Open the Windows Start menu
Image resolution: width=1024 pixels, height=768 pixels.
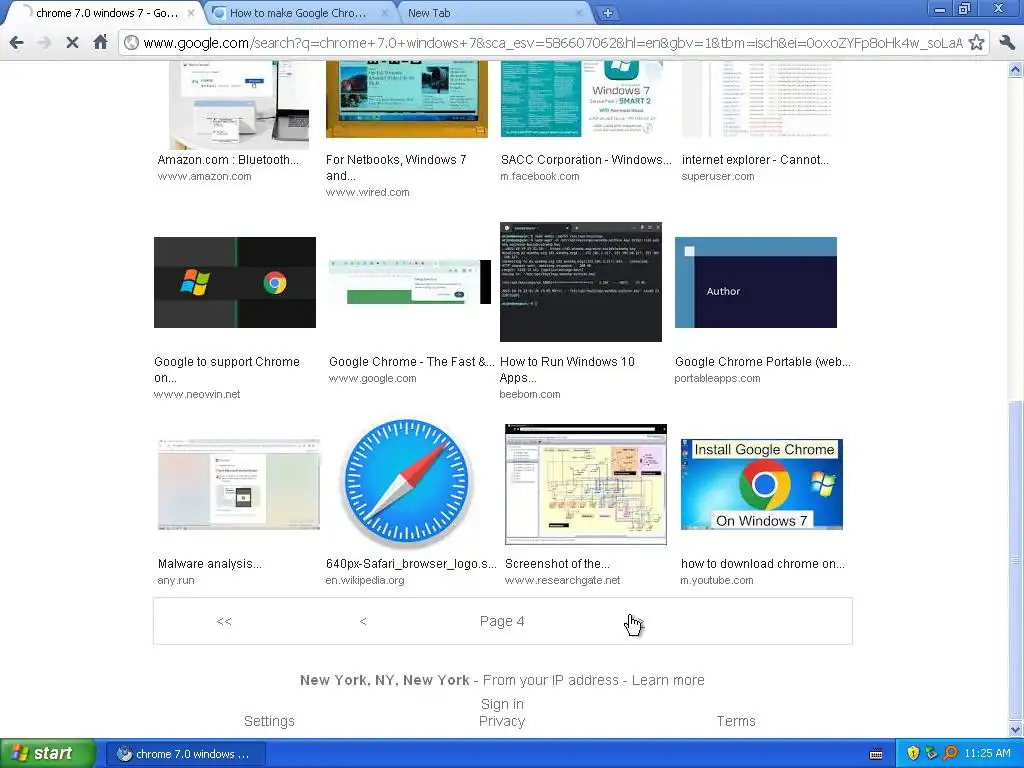click(x=47, y=754)
